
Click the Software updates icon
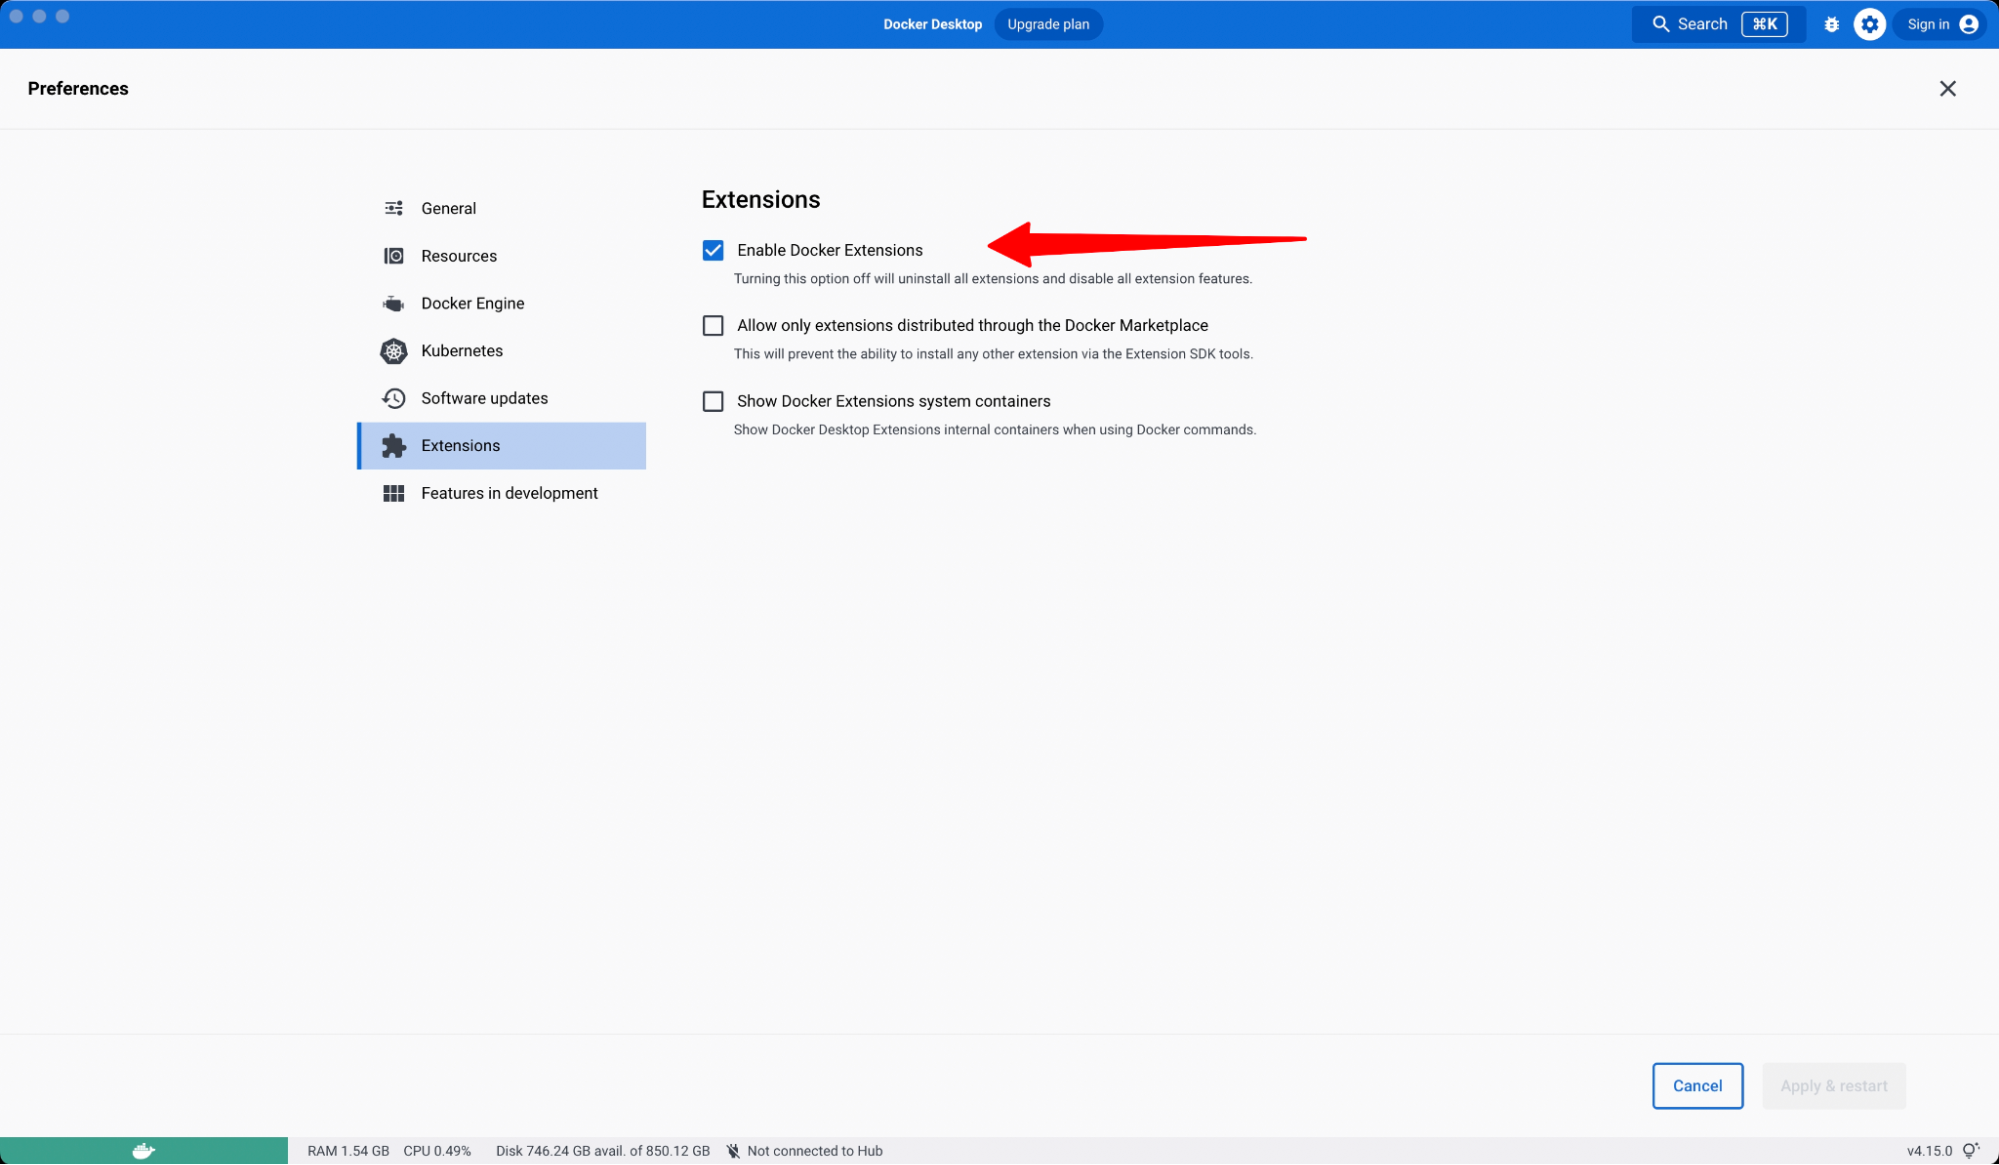(394, 398)
